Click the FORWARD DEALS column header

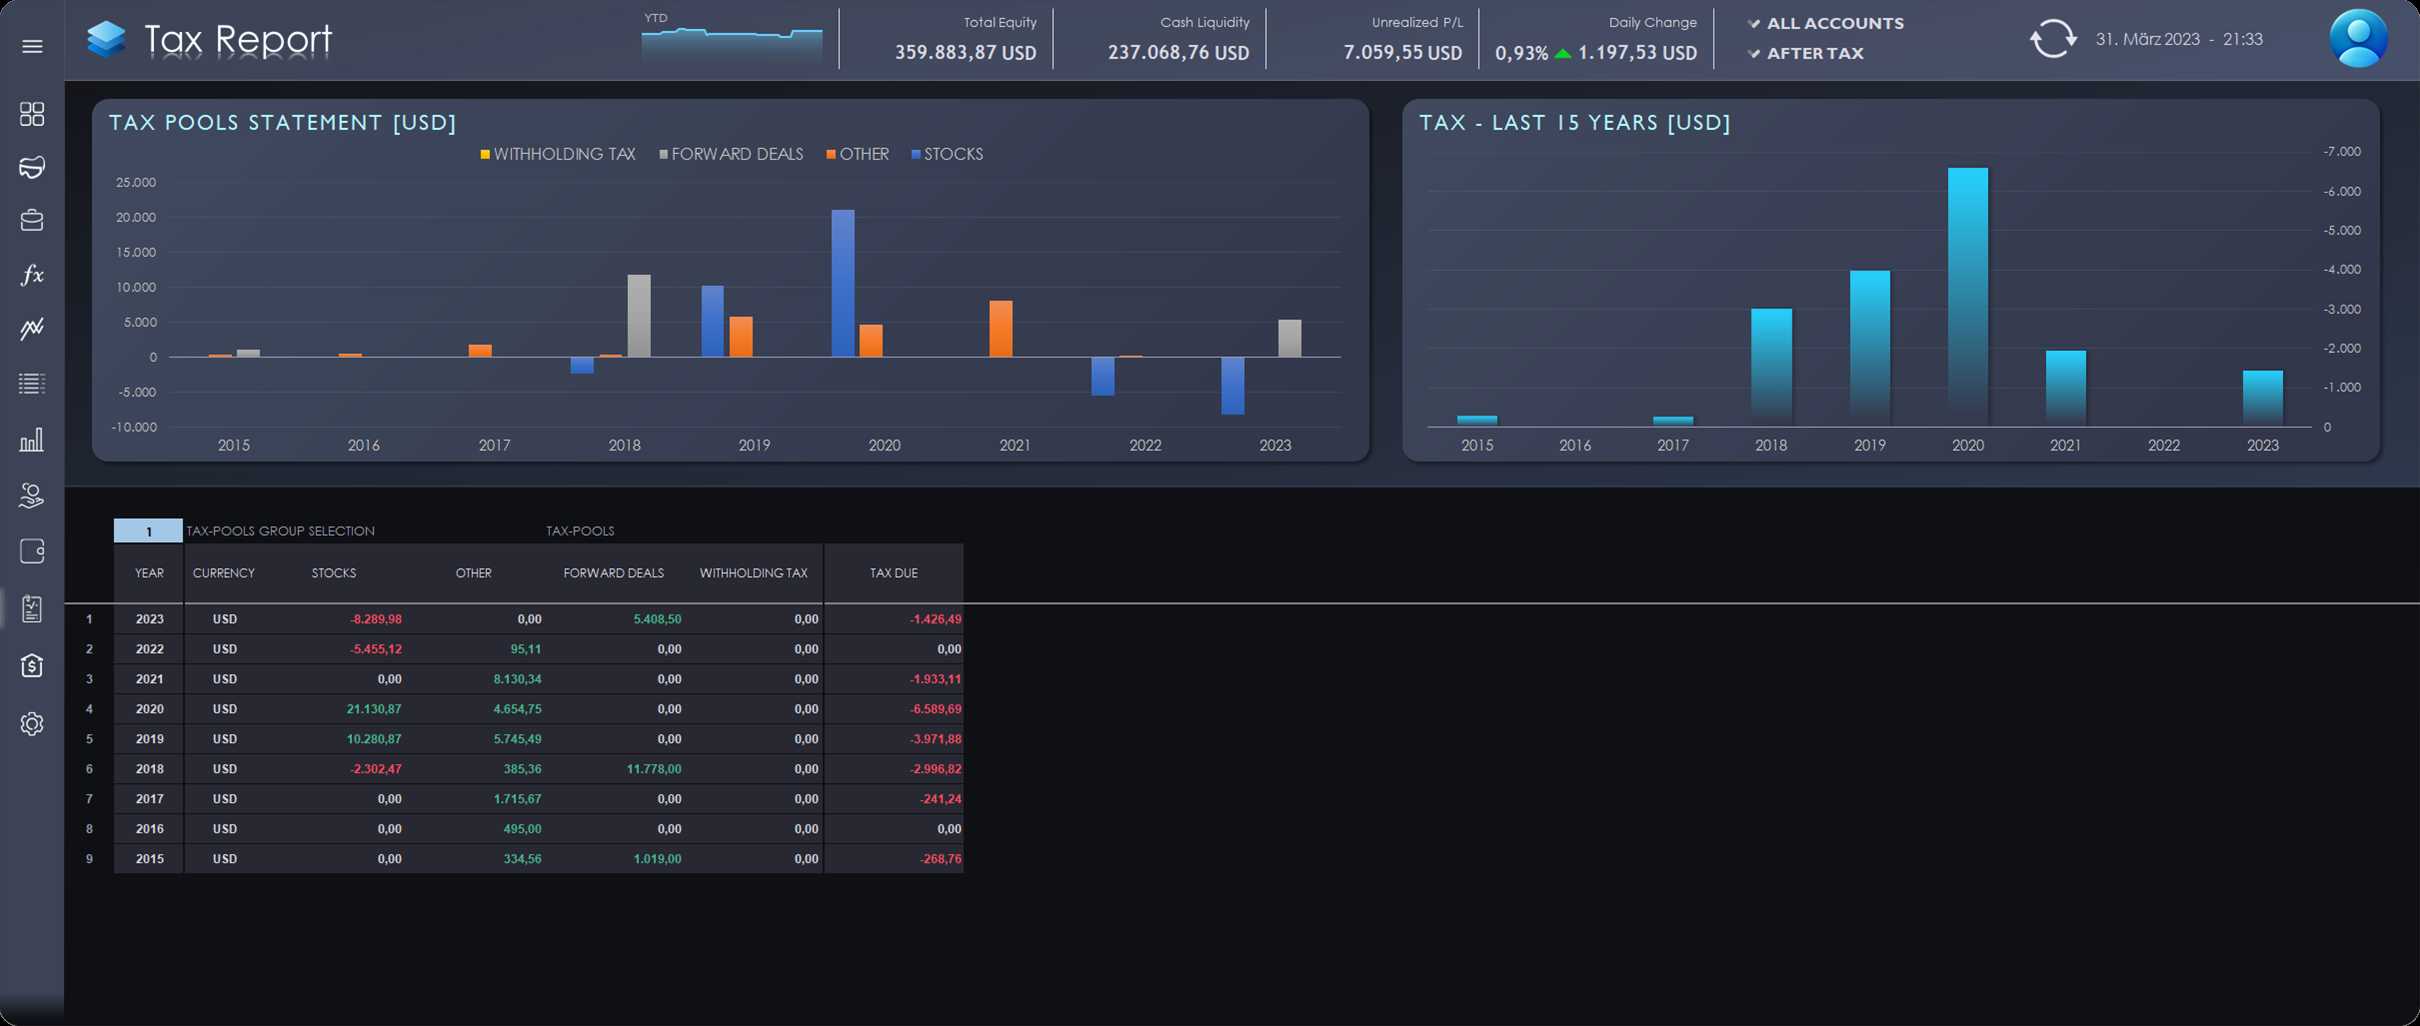coord(613,573)
